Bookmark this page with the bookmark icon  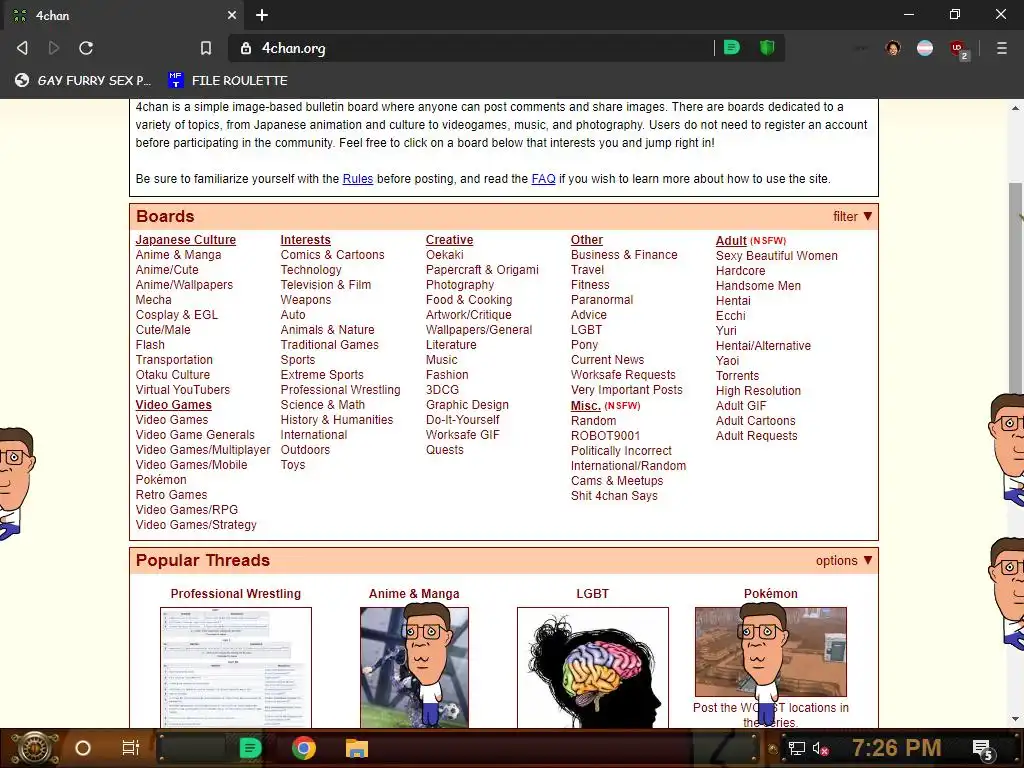click(206, 48)
